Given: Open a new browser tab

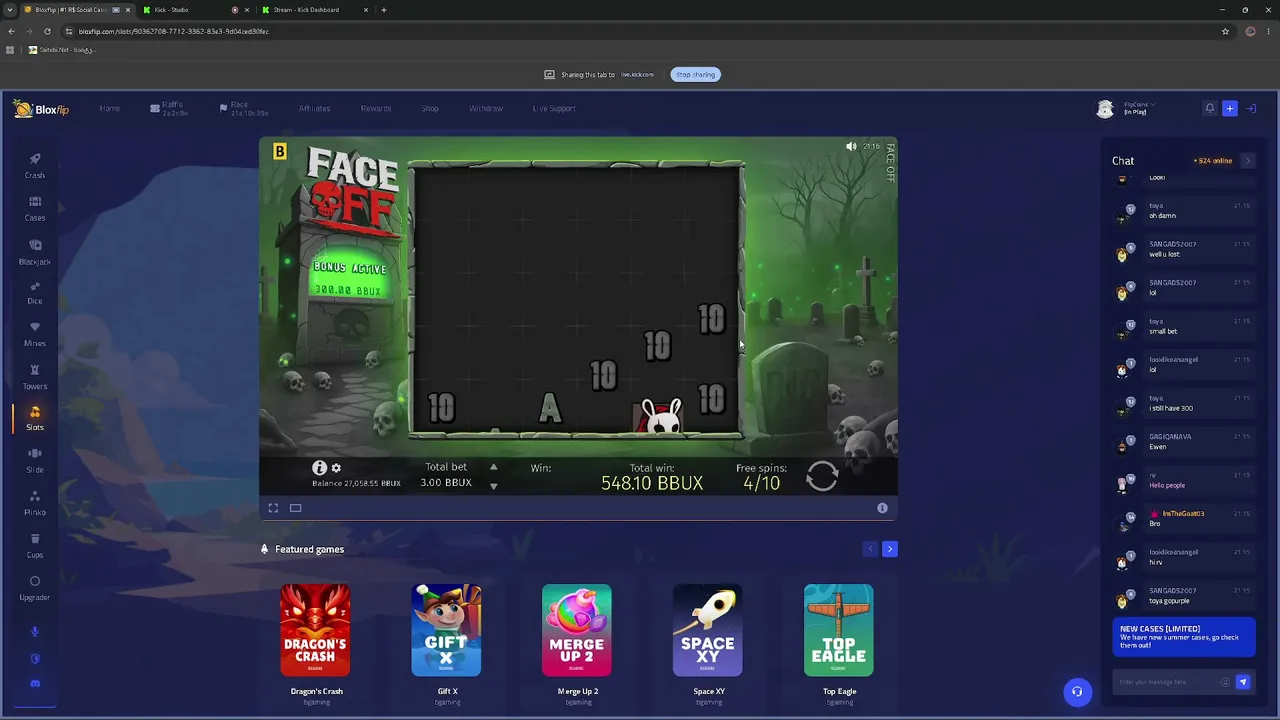Looking at the screenshot, I should click(384, 10).
